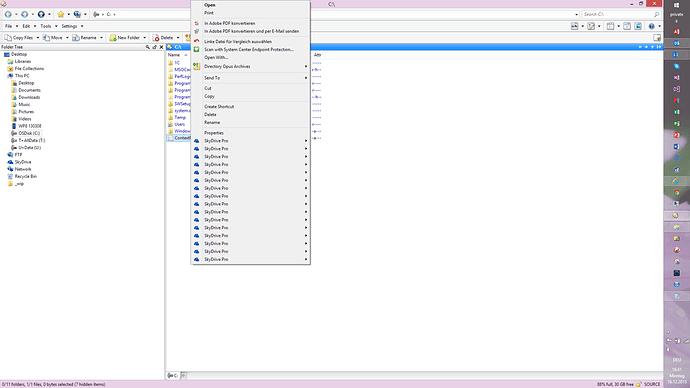
Task: Create a New Folder from the toolbar
Action: coord(125,38)
